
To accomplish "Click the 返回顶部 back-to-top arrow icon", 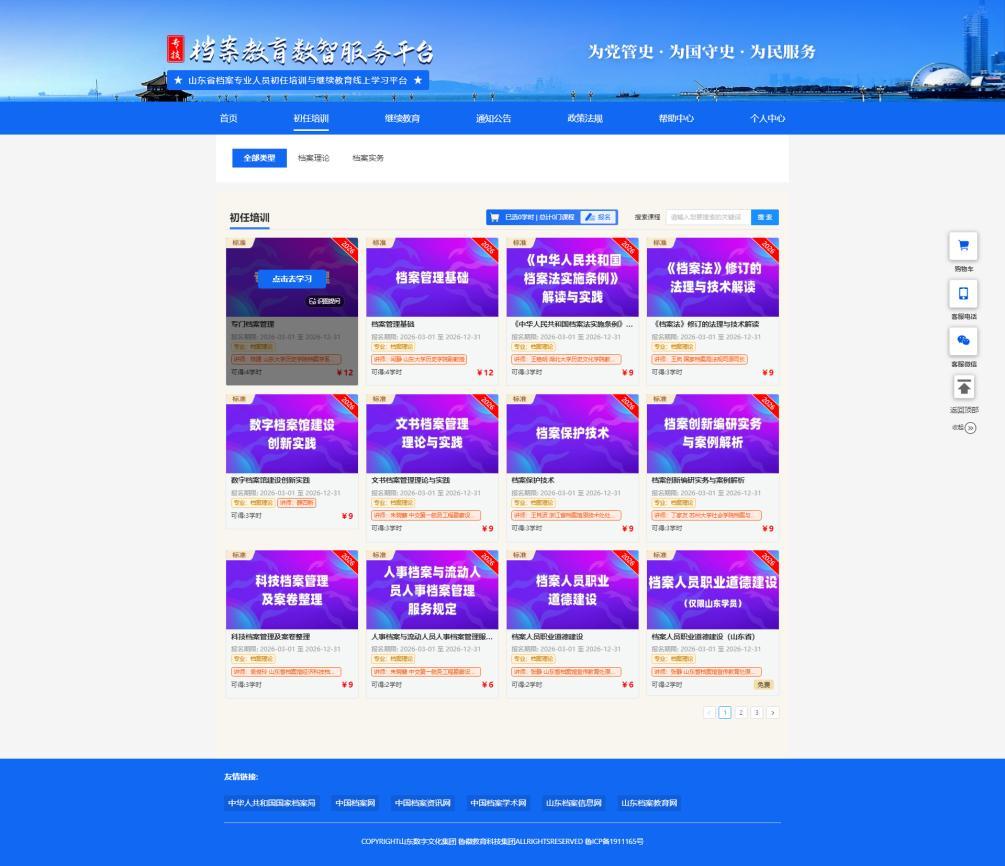I will coord(963,388).
